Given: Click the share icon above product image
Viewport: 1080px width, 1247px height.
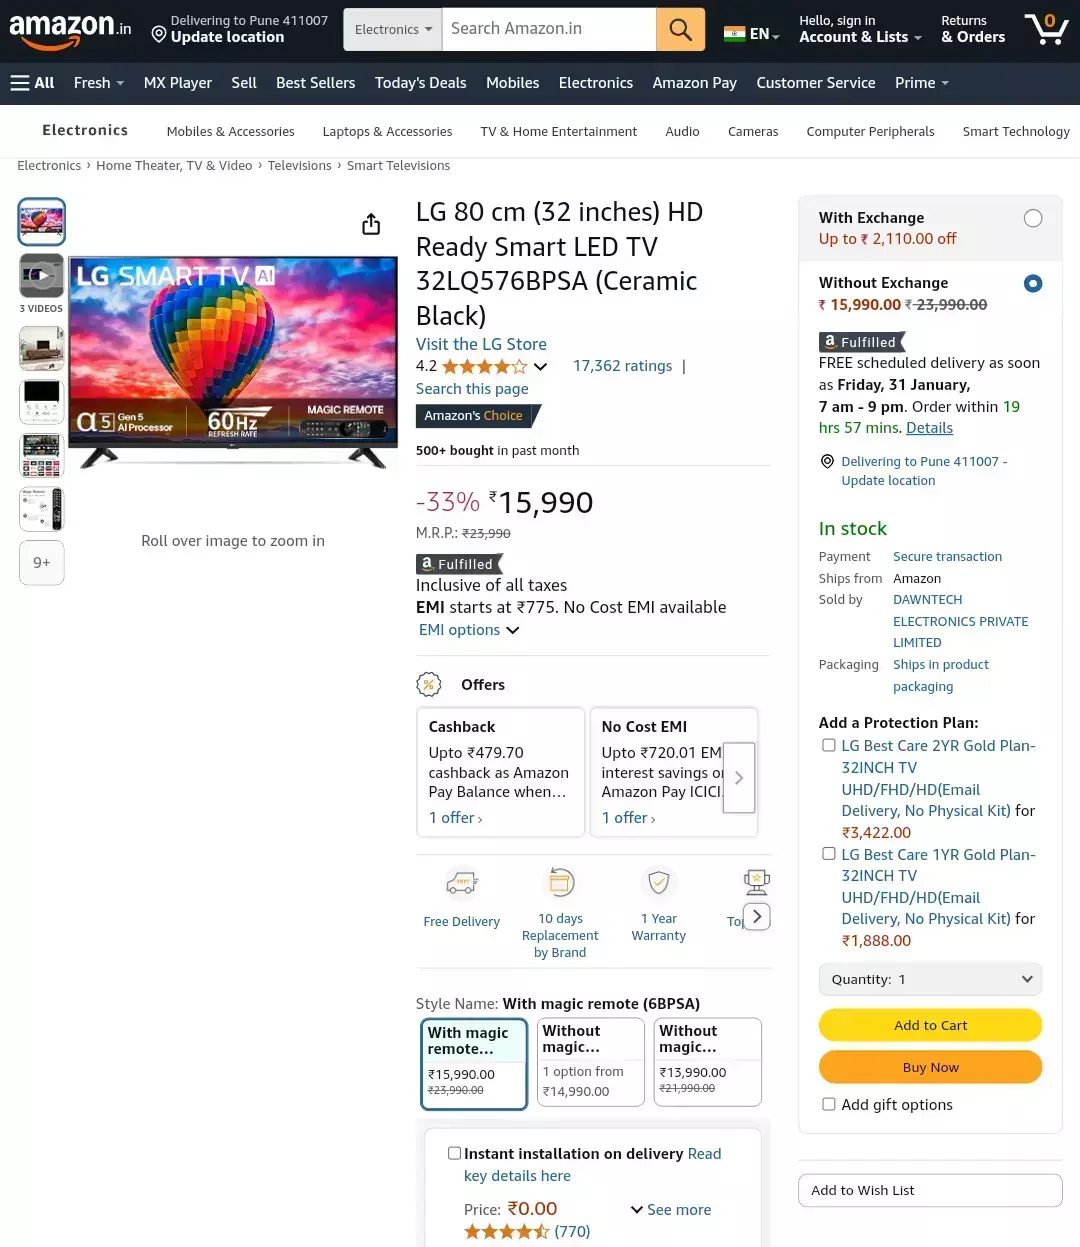Looking at the screenshot, I should point(371,224).
